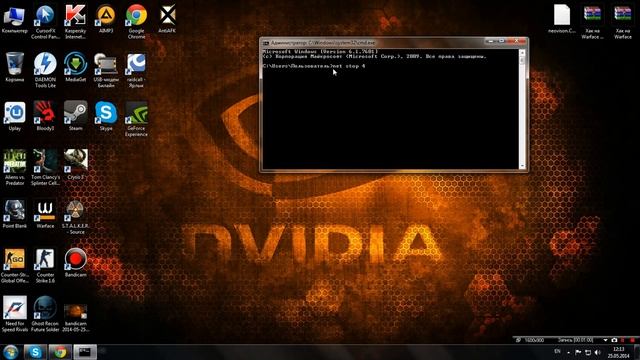Launch the raidcall shortcut
Screen dimensions: 640x360
(x=136, y=70)
